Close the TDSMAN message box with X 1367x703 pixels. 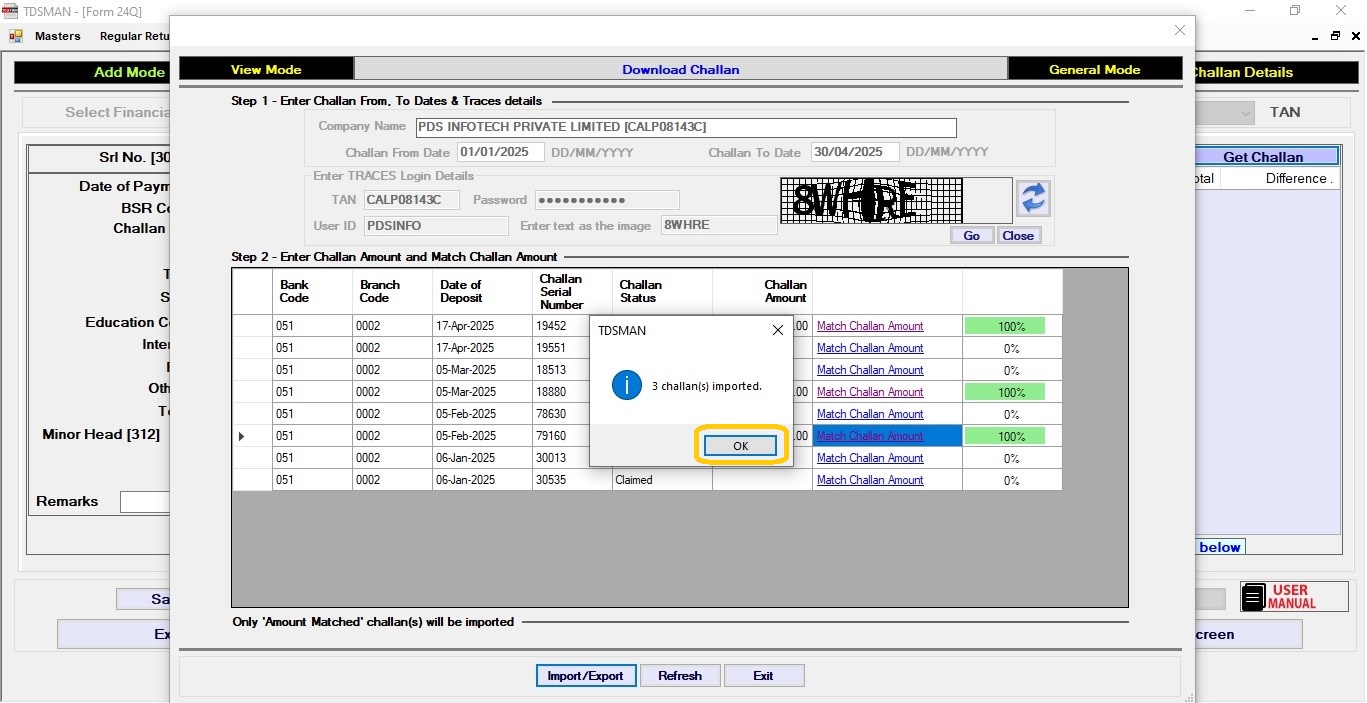pos(778,330)
